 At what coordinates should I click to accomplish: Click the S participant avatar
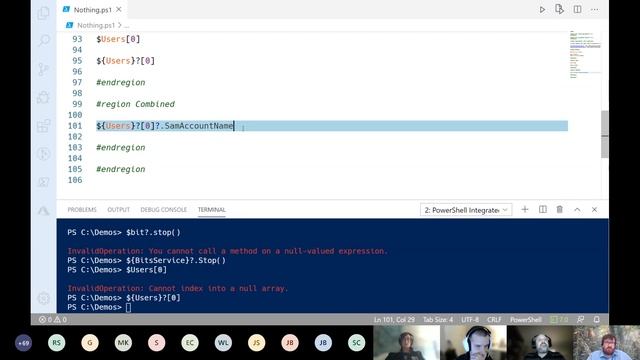[x=156, y=343]
